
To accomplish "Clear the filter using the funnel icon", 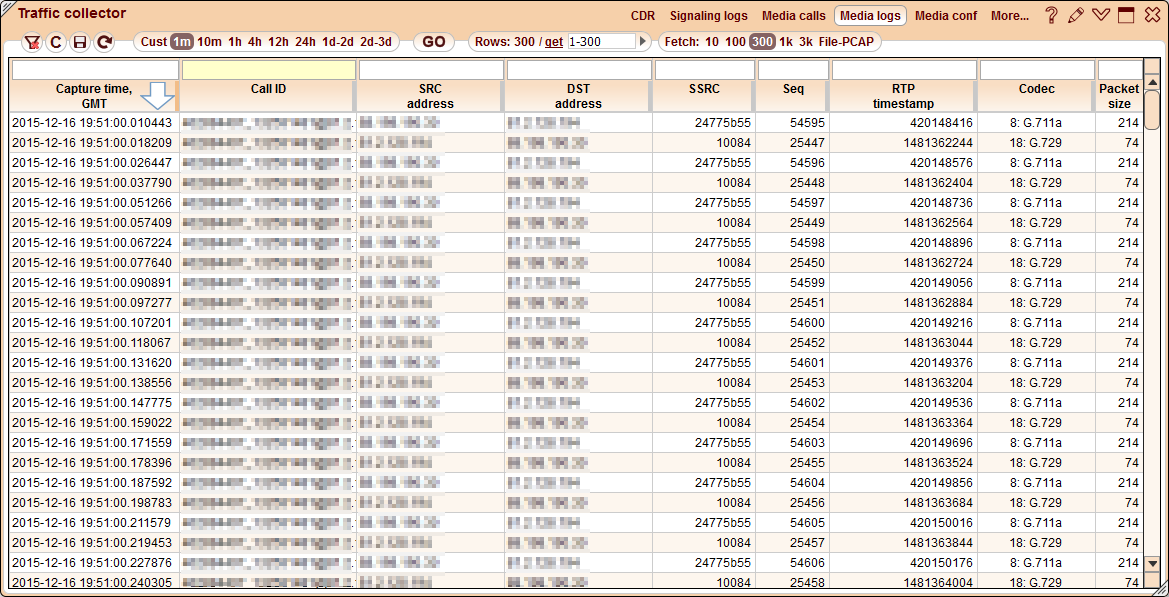I will pyautogui.click(x=33, y=42).
